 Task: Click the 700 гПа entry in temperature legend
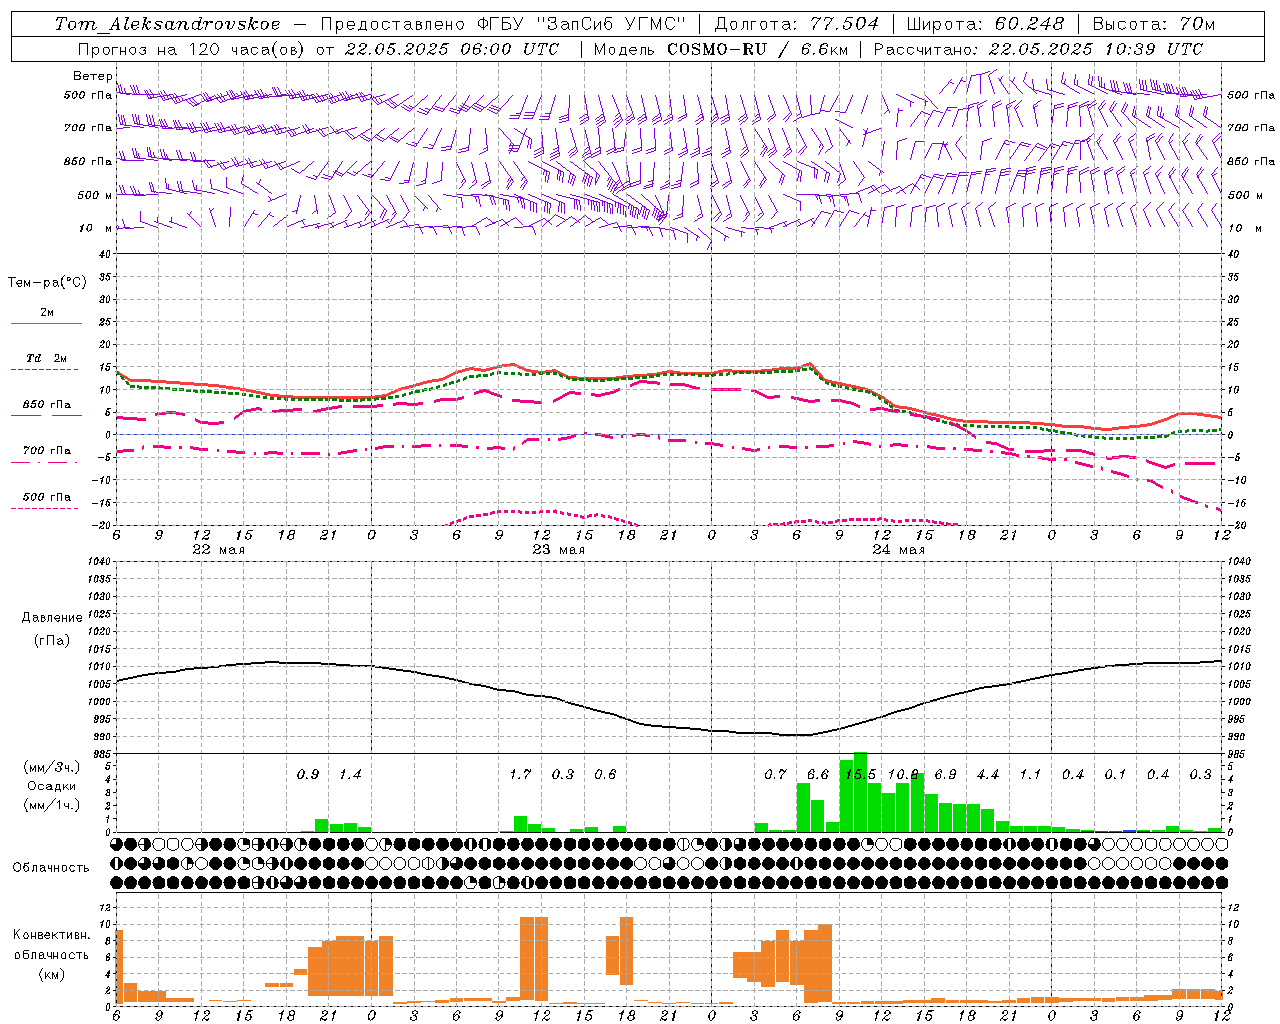[46, 451]
